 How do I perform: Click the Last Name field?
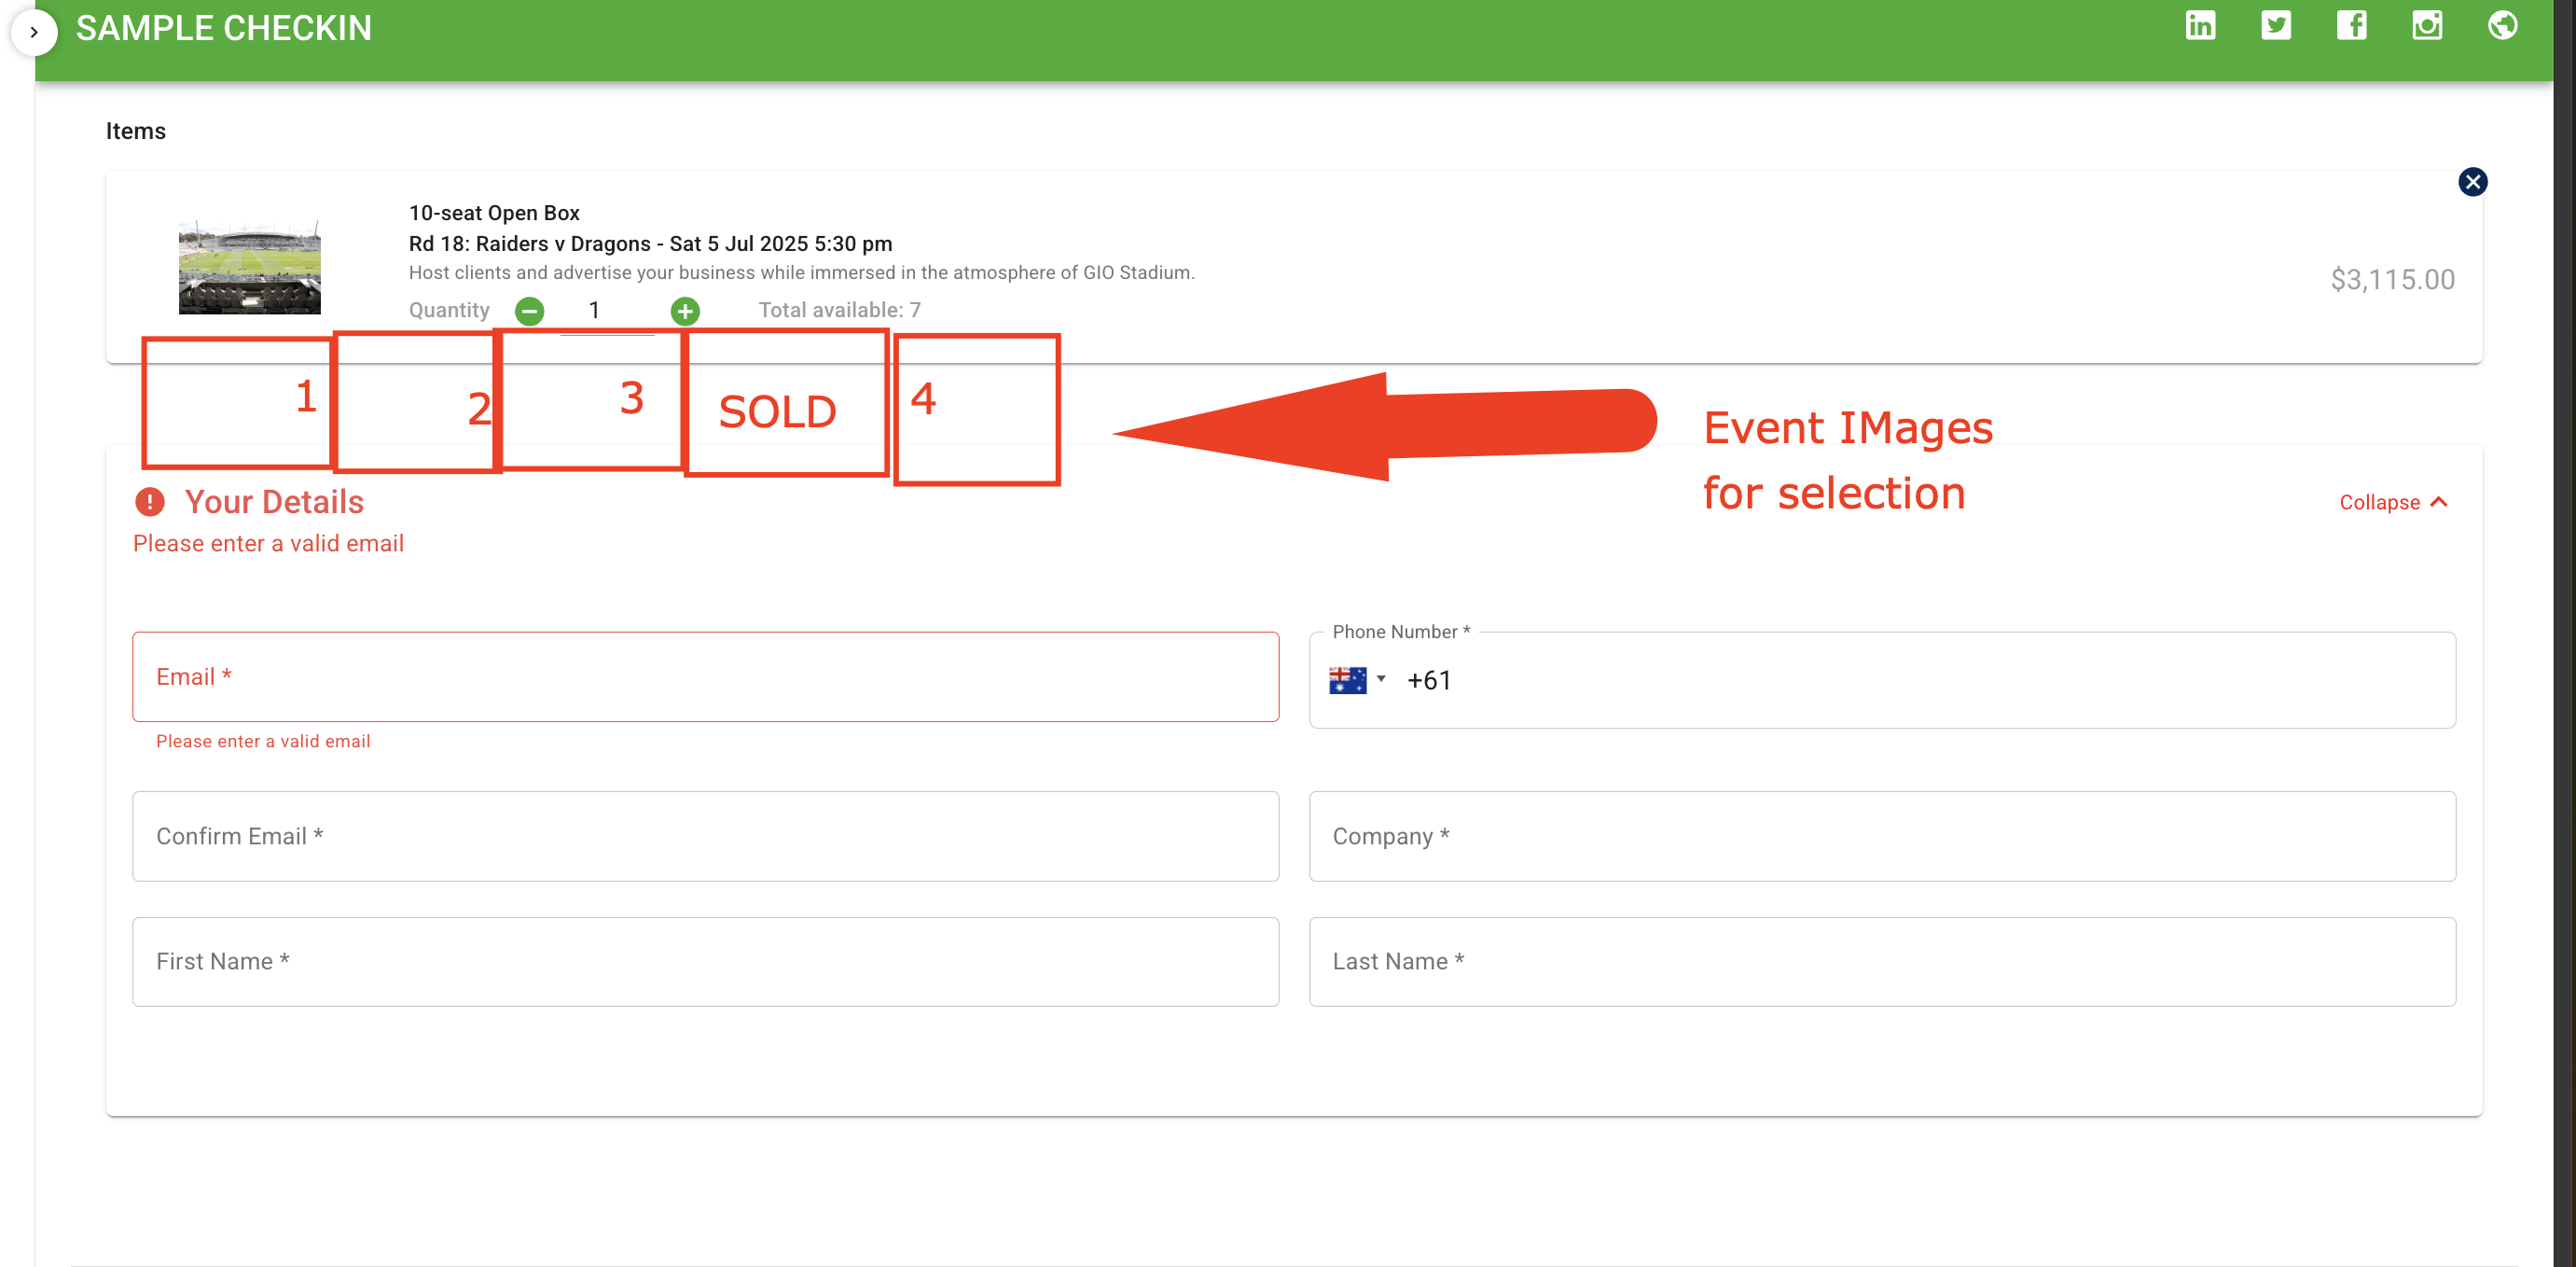(x=1881, y=961)
